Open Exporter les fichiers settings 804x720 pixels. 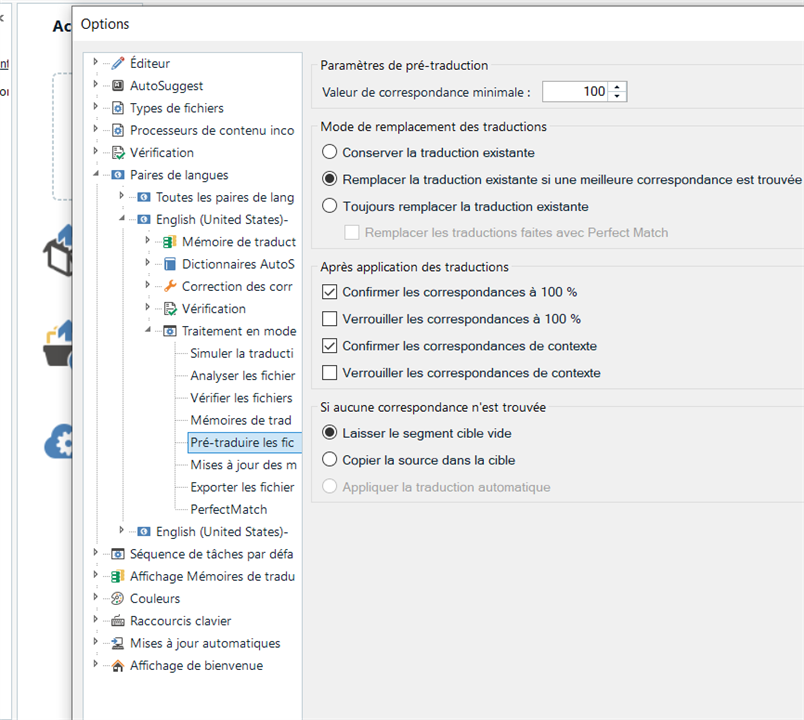(x=243, y=487)
